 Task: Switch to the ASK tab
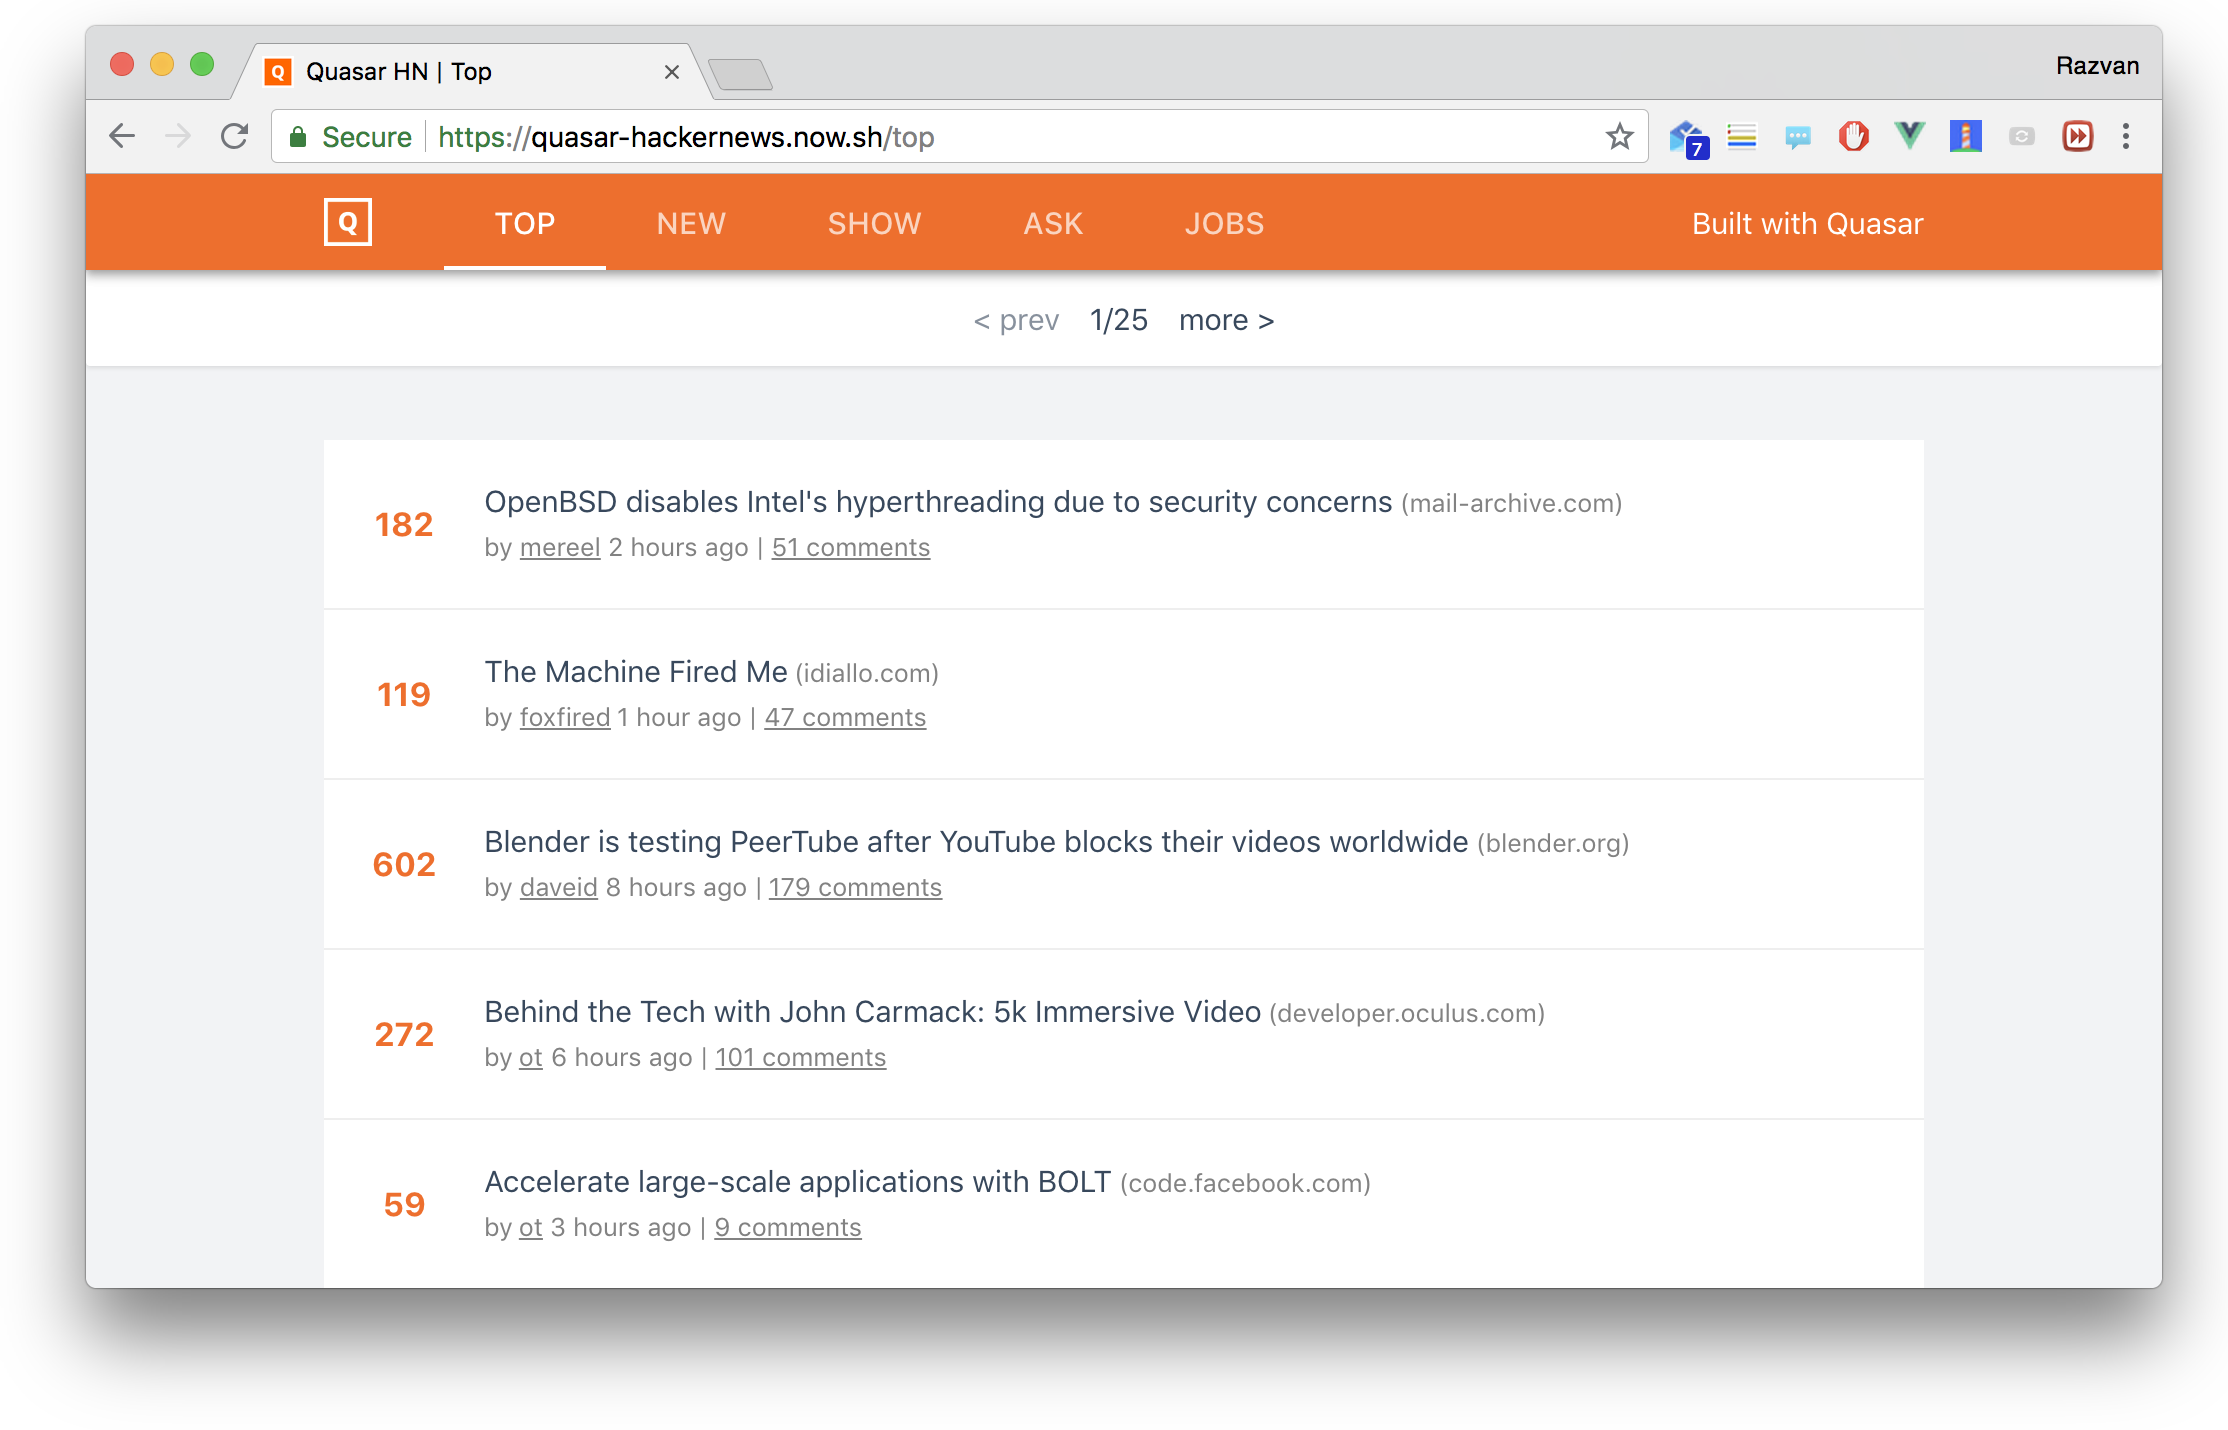tap(1053, 223)
